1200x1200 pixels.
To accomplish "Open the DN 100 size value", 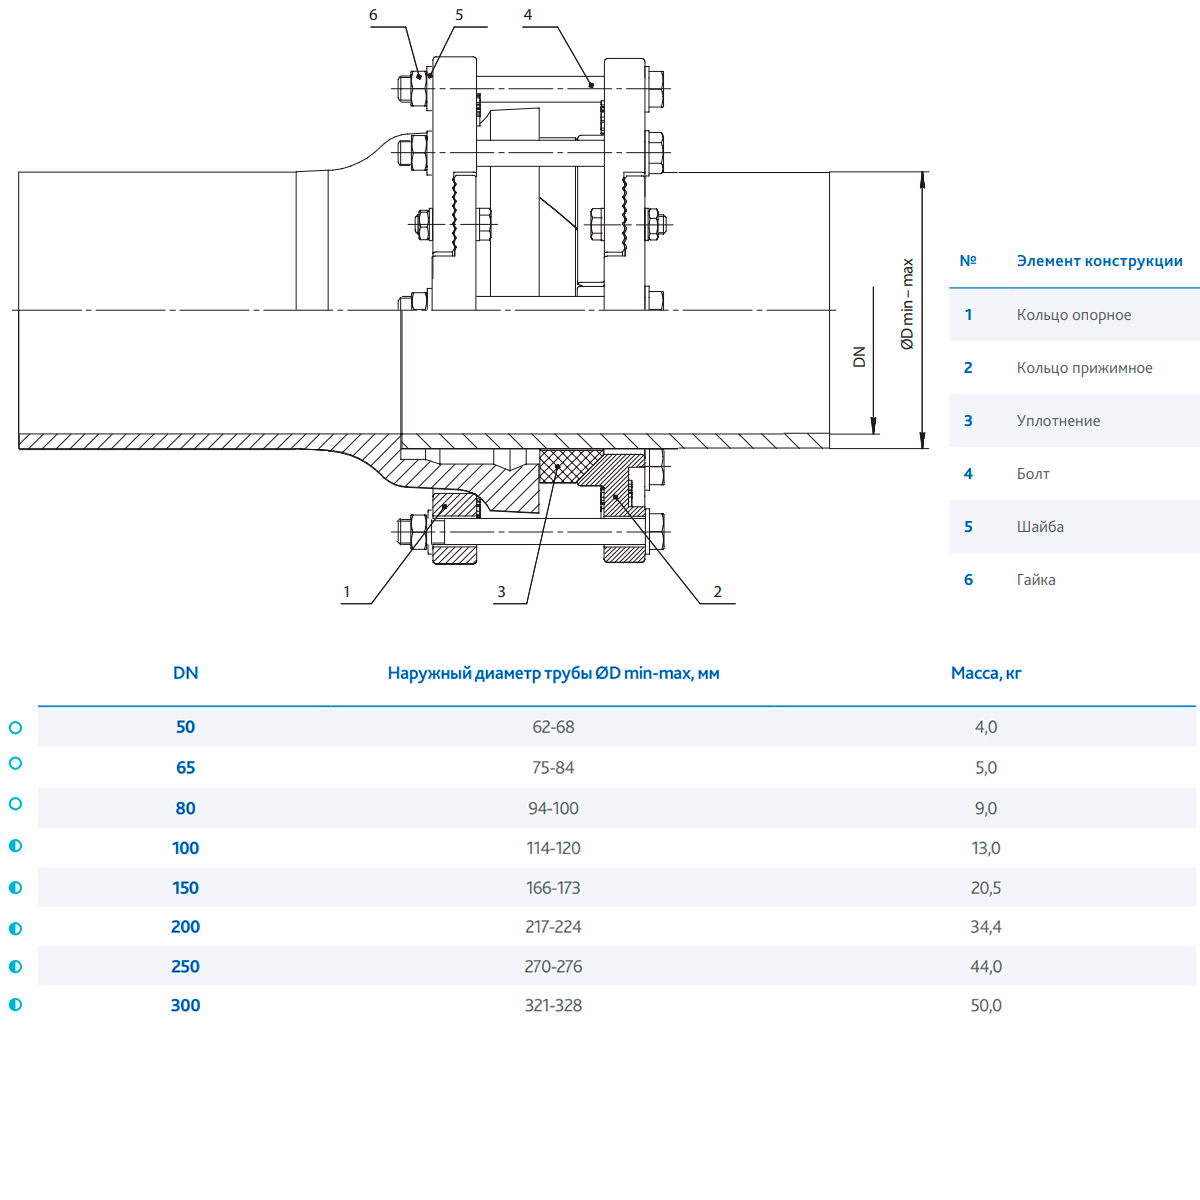I will point(185,848).
